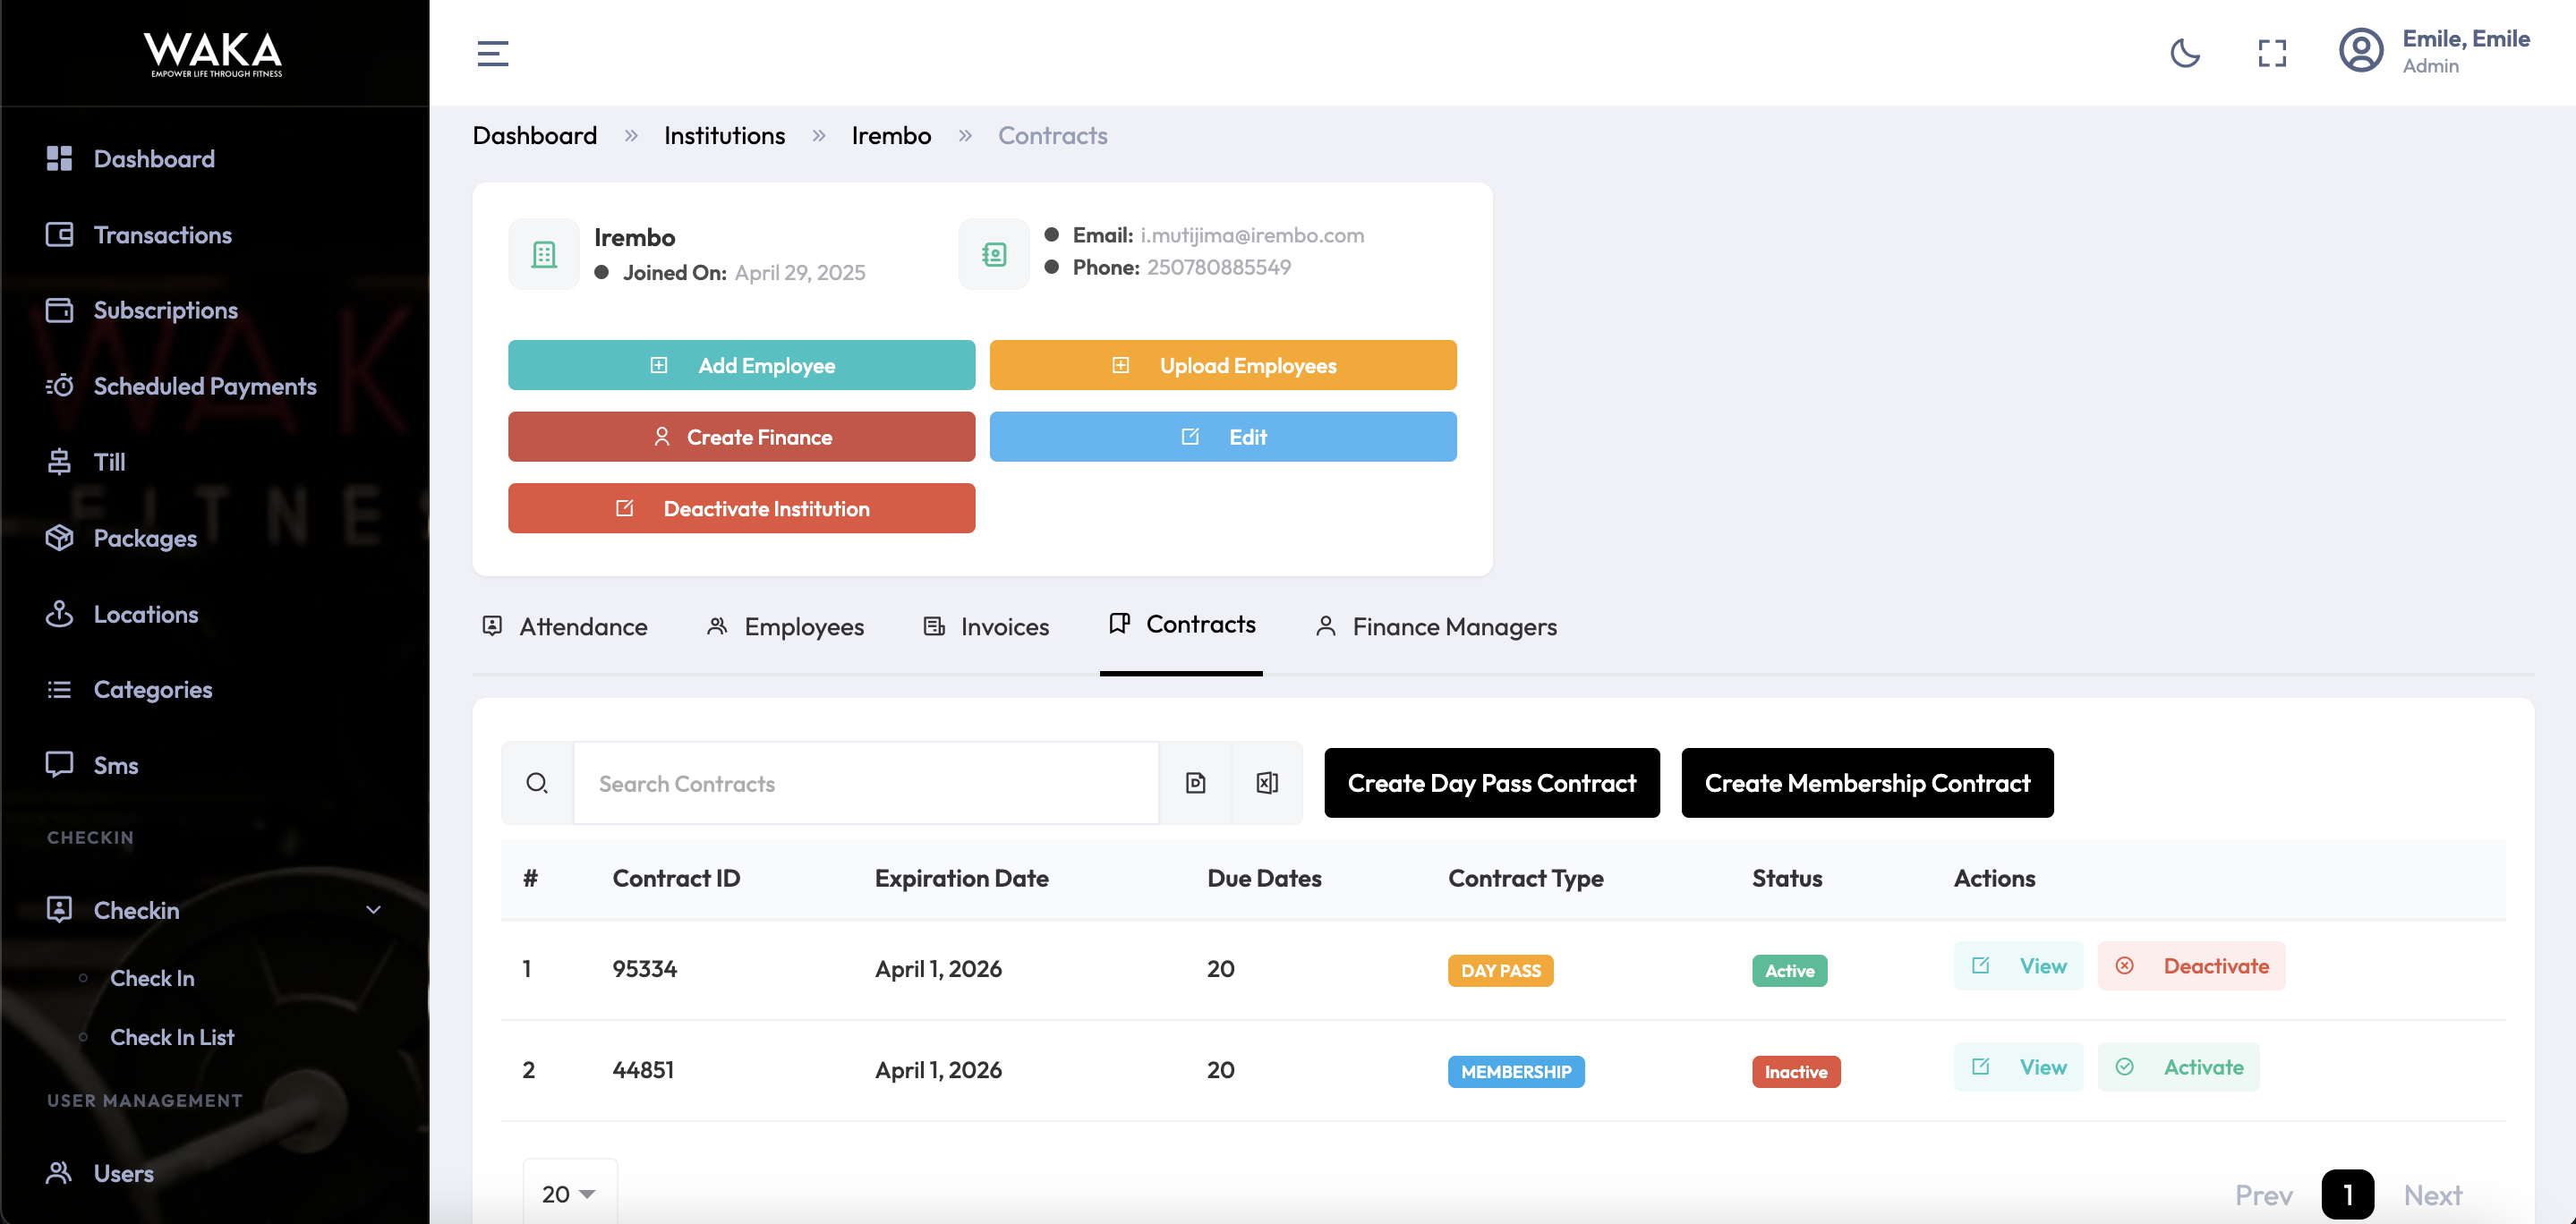
Task: Open the Till sidebar item
Action: pyautogui.click(x=109, y=462)
